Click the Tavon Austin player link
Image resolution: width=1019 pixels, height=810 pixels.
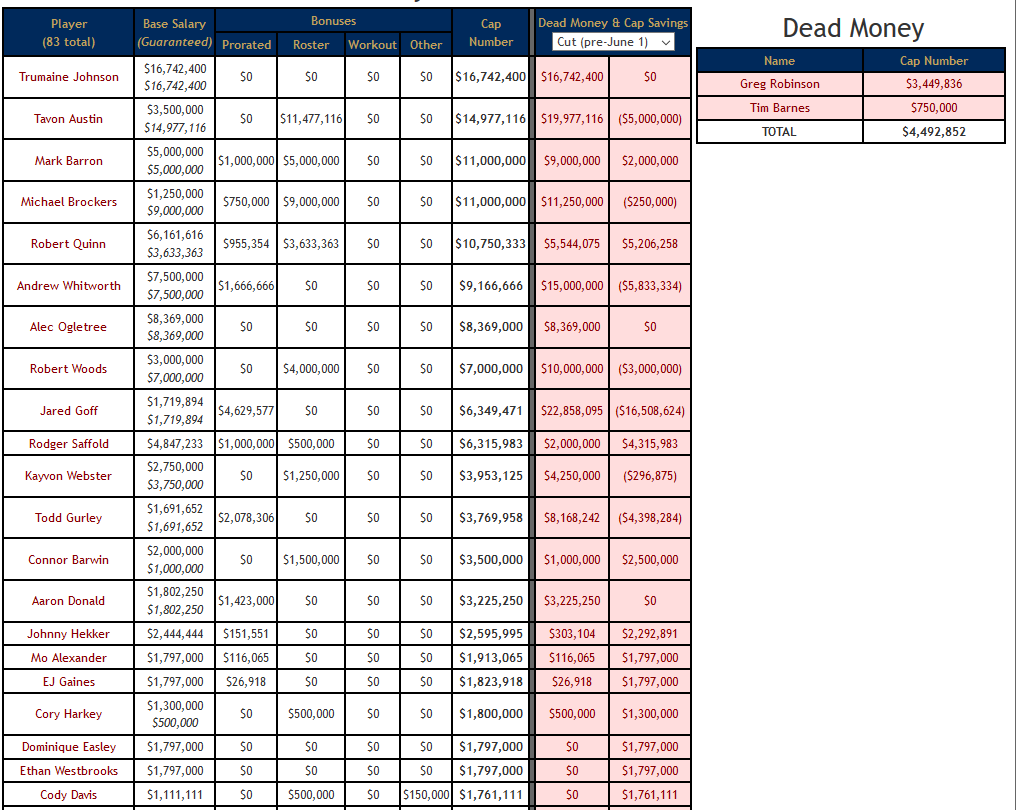(x=69, y=119)
